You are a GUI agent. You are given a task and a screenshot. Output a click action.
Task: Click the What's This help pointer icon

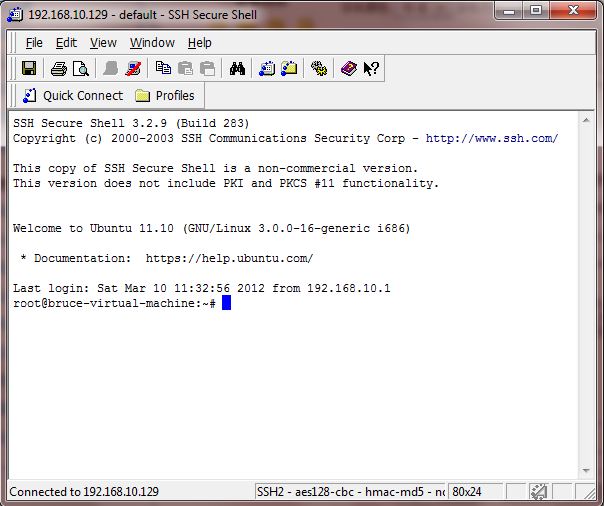point(371,69)
